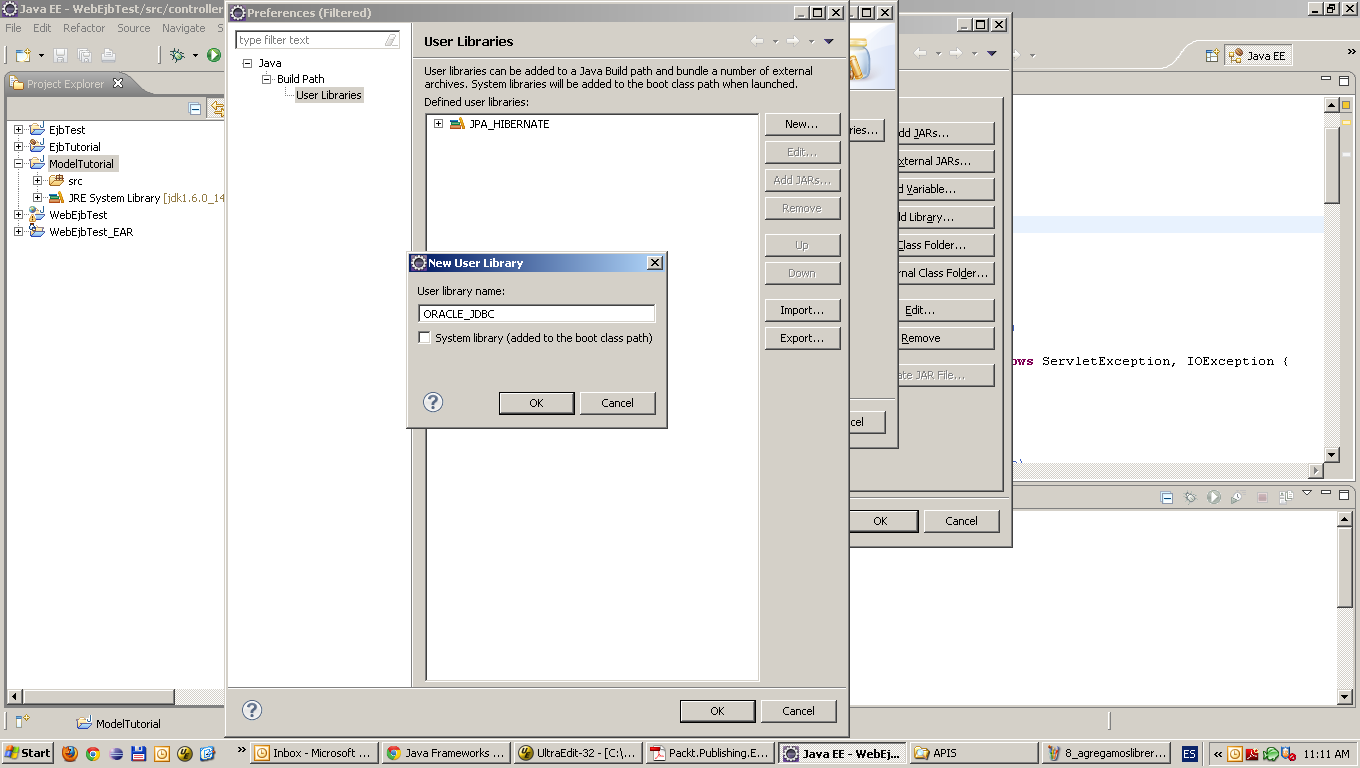Enable the System library boot class path checkbox
Viewport: 1360px width, 768px height.
[424, 337]
